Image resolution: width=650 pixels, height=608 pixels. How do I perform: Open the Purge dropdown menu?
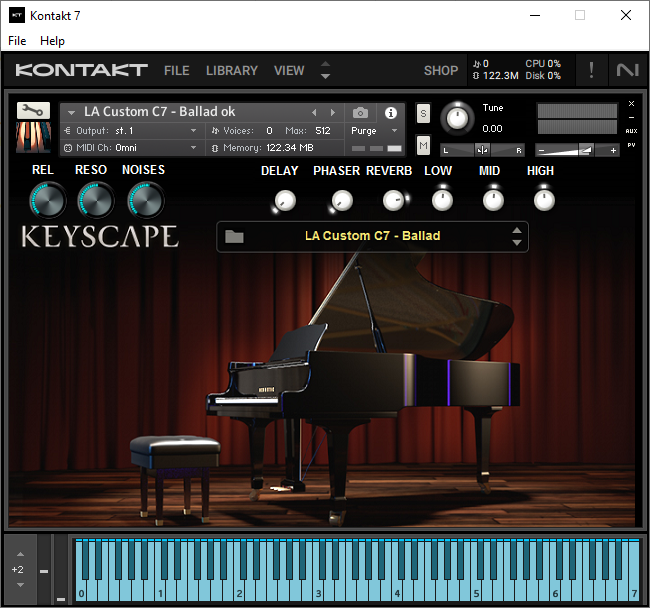[374, 131]
